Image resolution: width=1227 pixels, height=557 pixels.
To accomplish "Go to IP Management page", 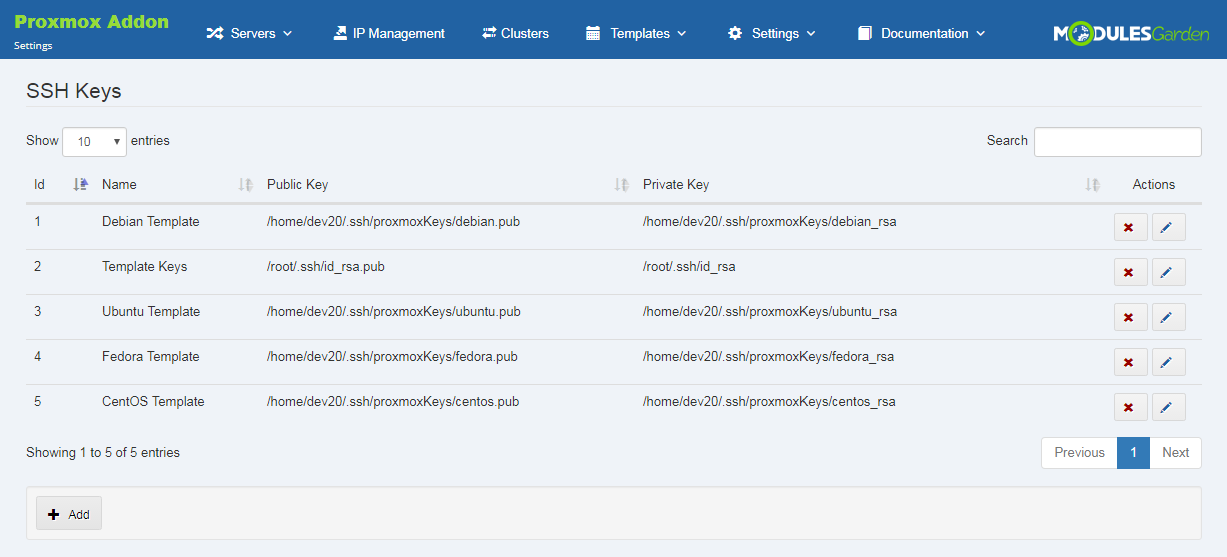I will pyautogui.click(x=389, y=33).
